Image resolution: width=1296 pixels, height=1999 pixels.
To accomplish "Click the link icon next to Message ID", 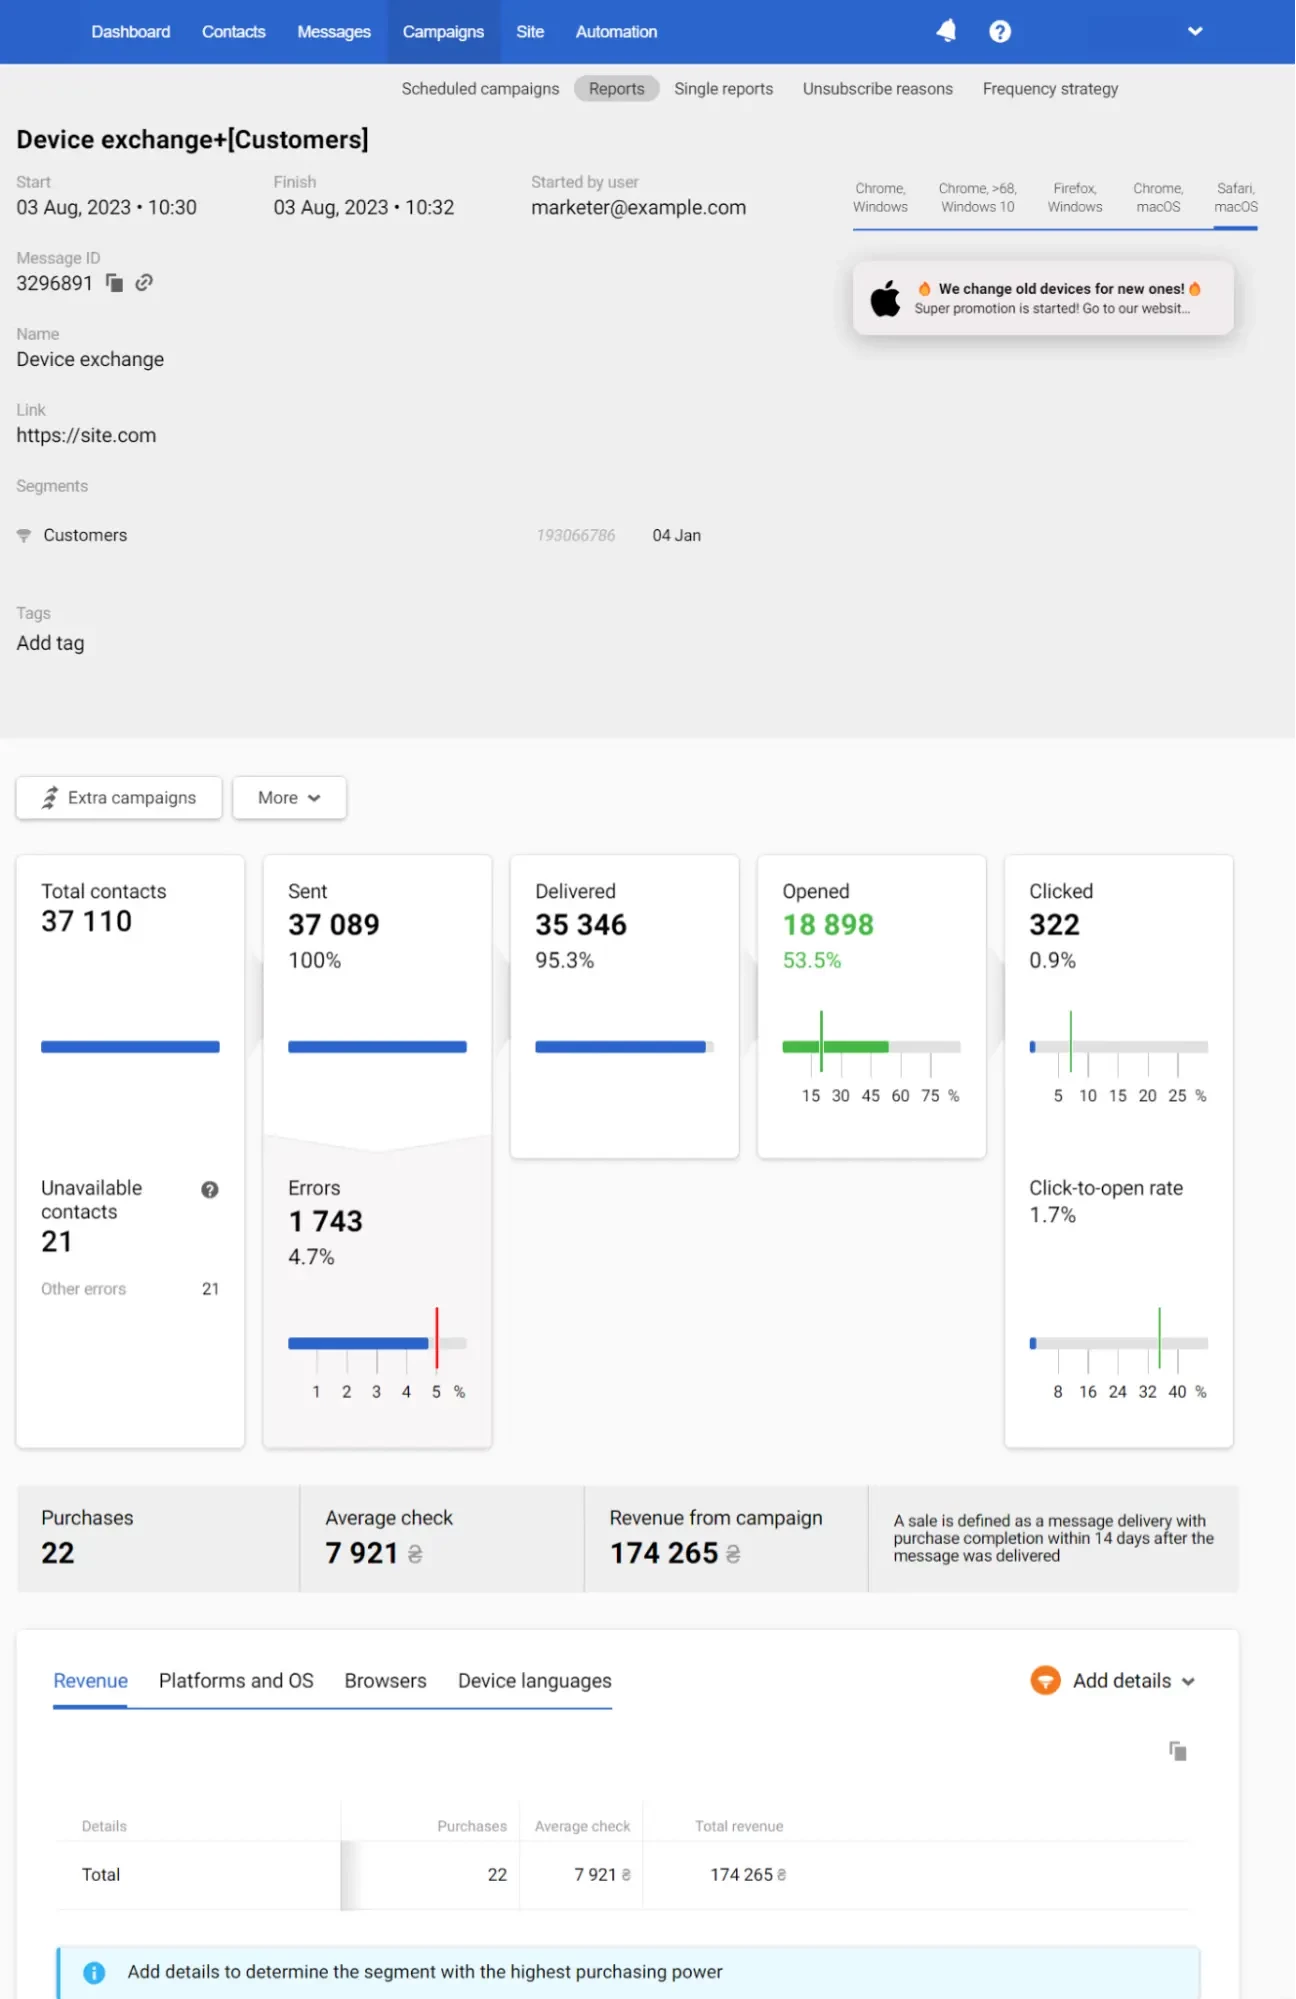I will pyautogui.click(x=144, y=283).
